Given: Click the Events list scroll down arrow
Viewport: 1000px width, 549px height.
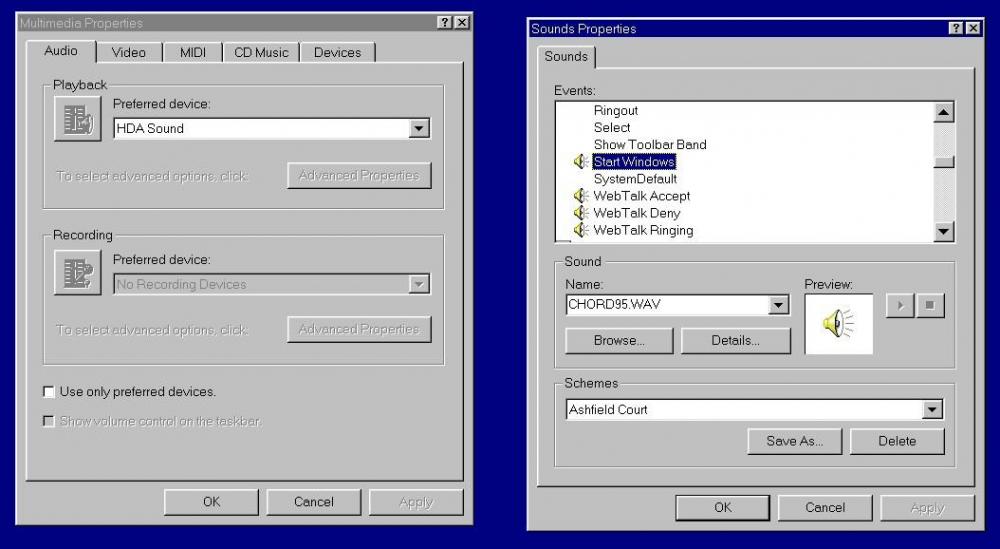Looking at the screenshot, I should 944,231.
